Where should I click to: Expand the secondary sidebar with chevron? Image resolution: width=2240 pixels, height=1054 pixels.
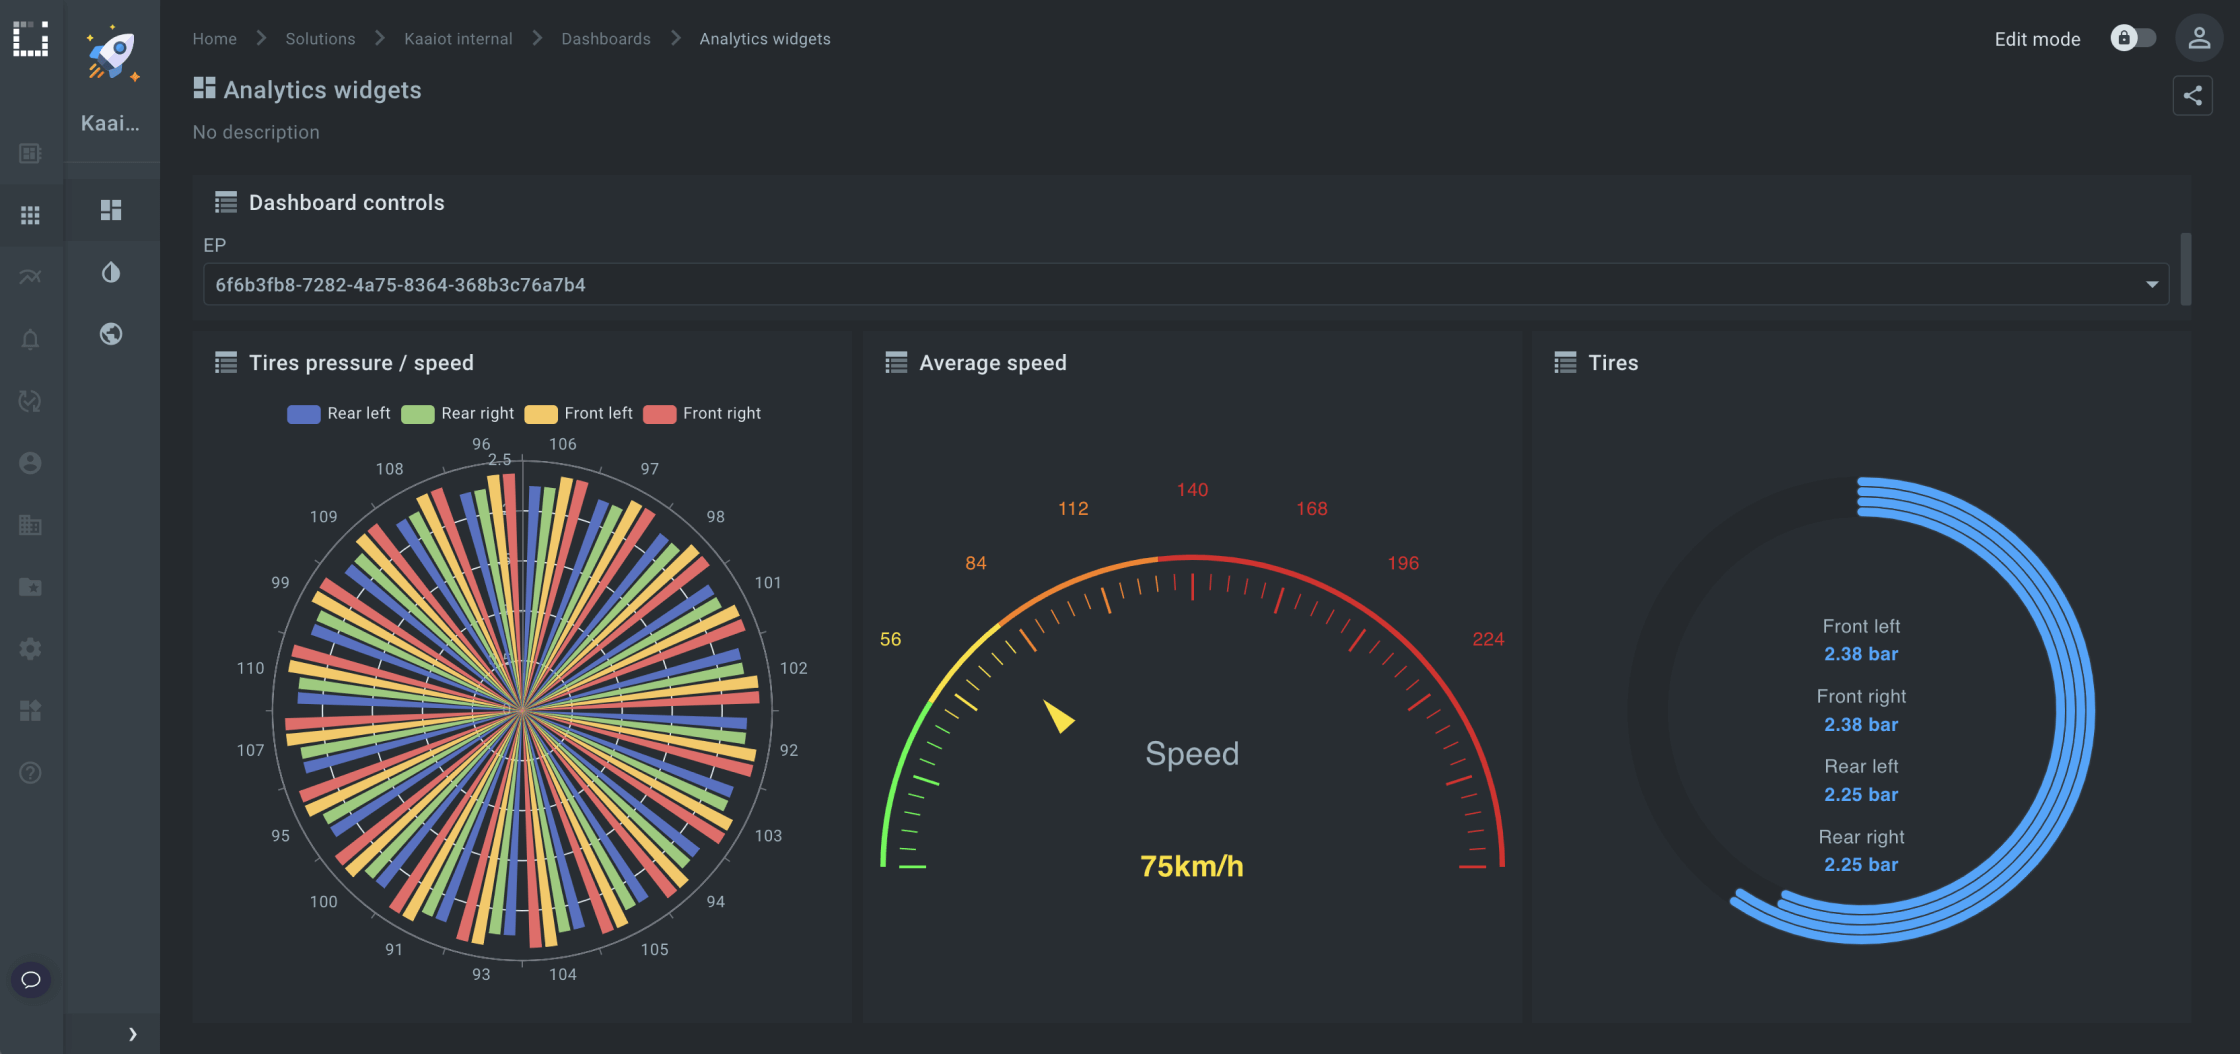click(132, 1034)
